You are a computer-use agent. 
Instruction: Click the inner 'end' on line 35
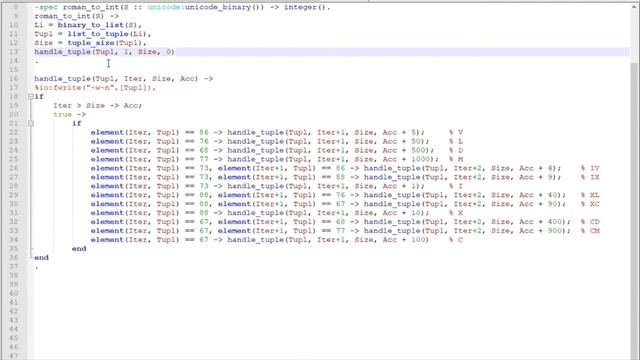tap(79, 249)
